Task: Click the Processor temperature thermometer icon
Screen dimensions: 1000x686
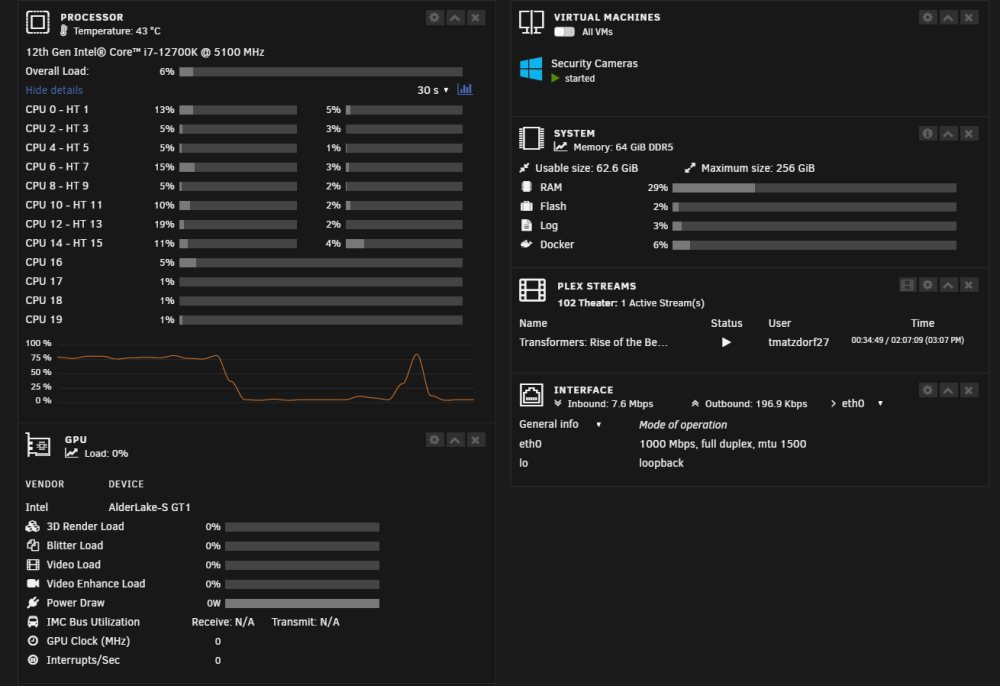Action: [64, 31]
